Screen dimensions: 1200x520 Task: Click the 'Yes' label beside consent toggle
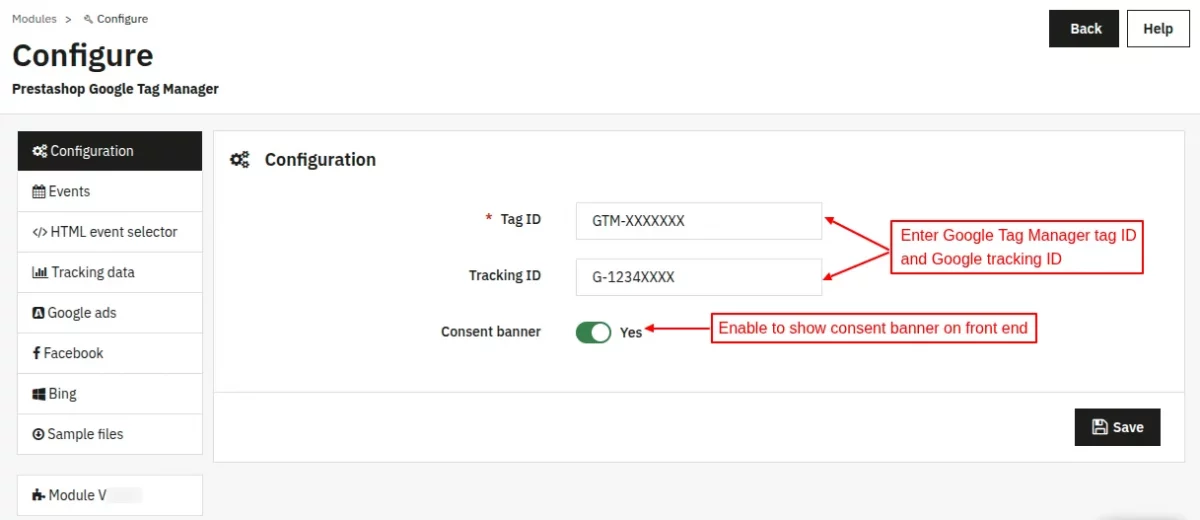631,332
